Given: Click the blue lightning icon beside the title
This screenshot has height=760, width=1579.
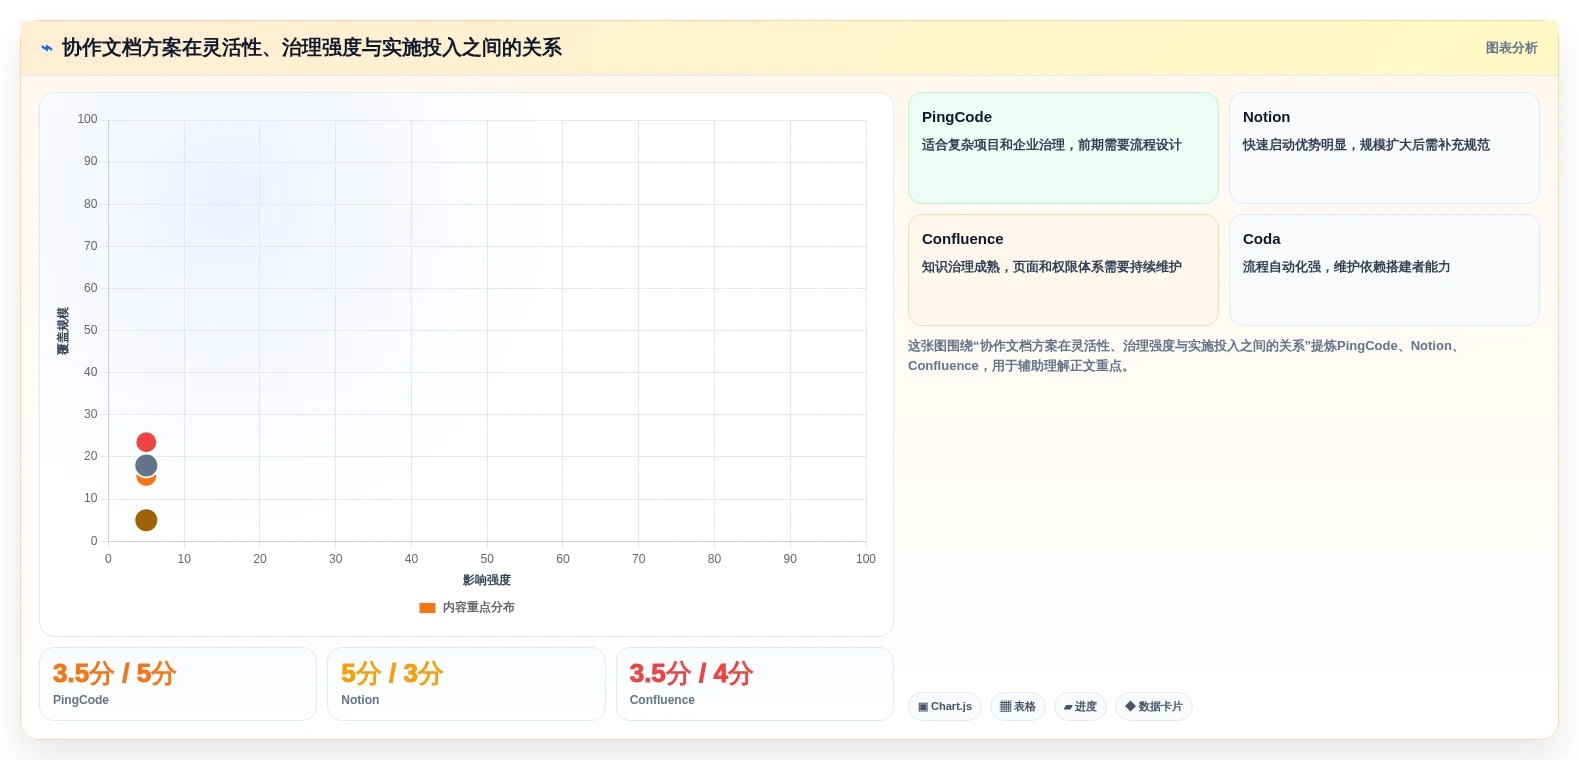Looking at the screenshot, I should coord(47,48).
